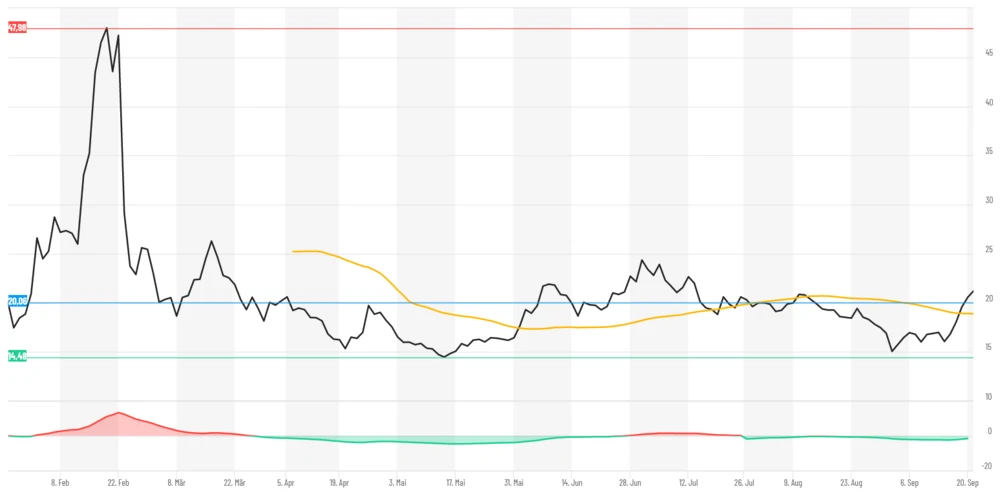This screenshot has height=500, width=1000.
Task: Click the -20 value on indicator axis
Action: (x=987, y=466)
